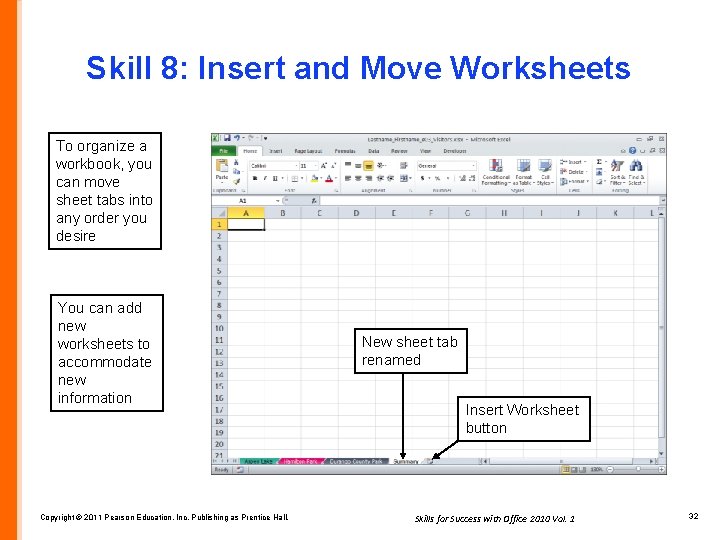Click the Font Color letter A icon

pos(329,179)
